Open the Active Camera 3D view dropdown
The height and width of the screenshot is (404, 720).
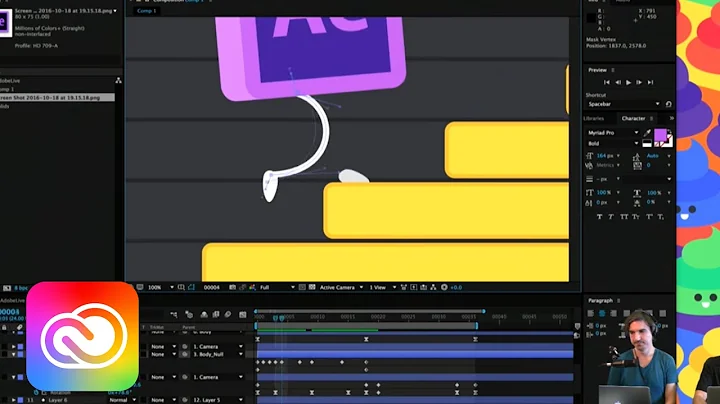pos(341,287)
